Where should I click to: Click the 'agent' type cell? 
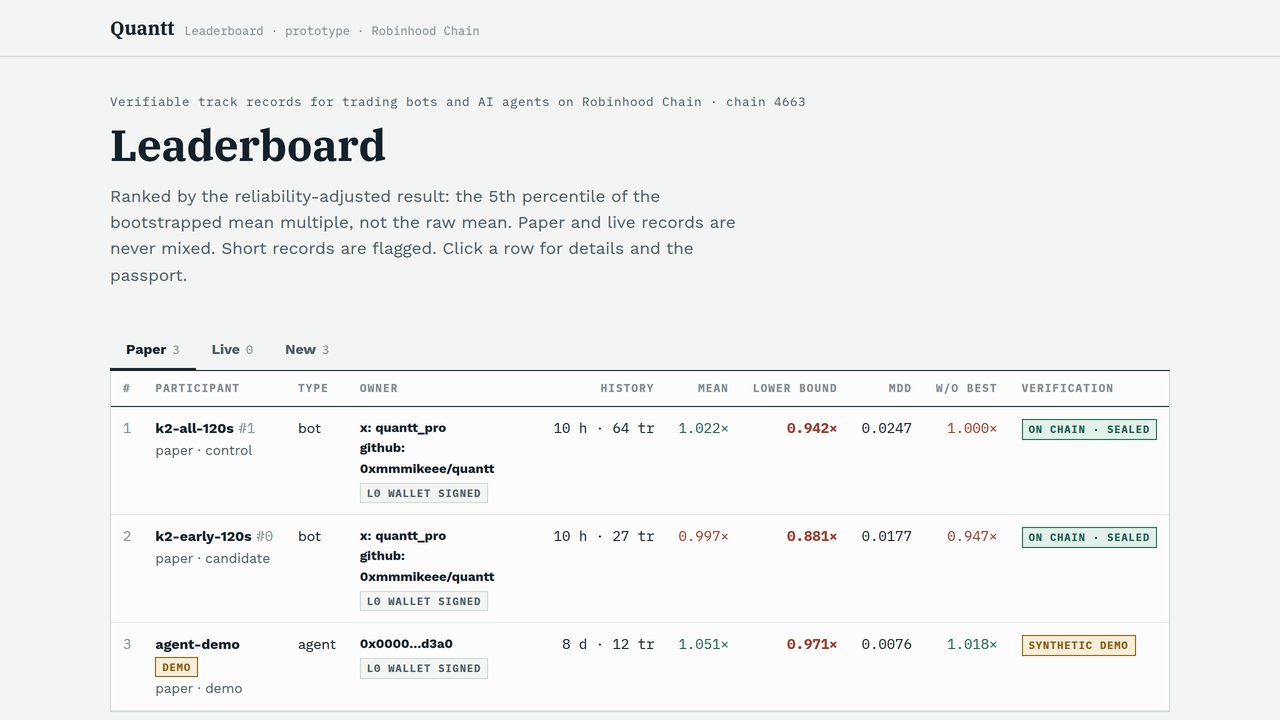click(317, 645)
